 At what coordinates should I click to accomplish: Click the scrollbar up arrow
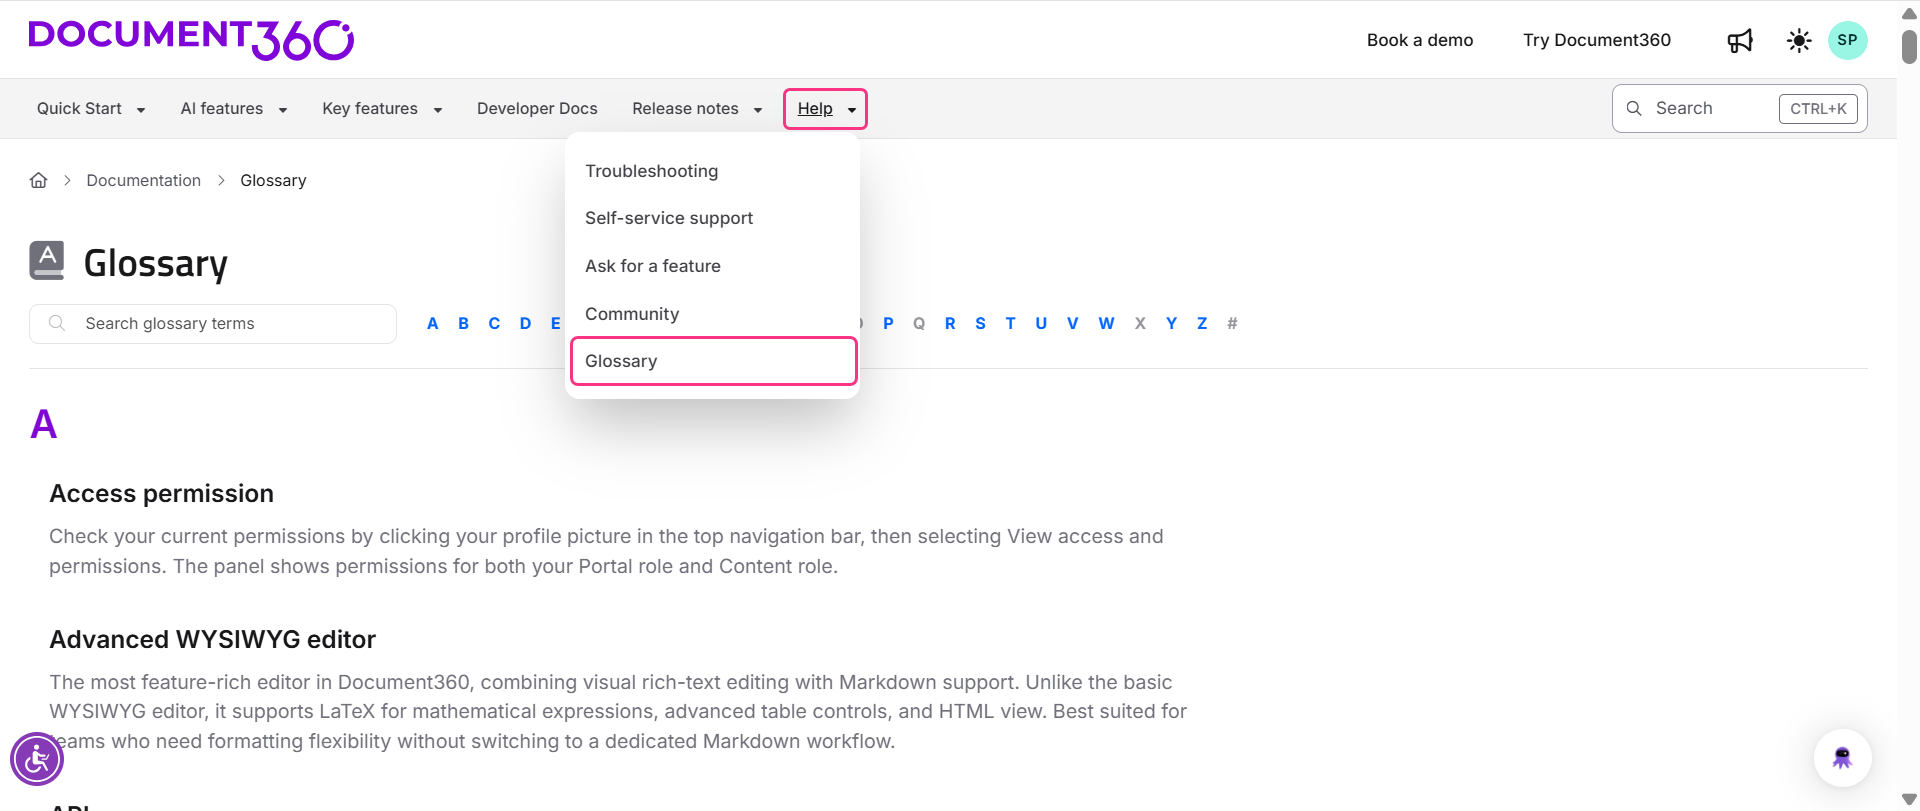1909,13
